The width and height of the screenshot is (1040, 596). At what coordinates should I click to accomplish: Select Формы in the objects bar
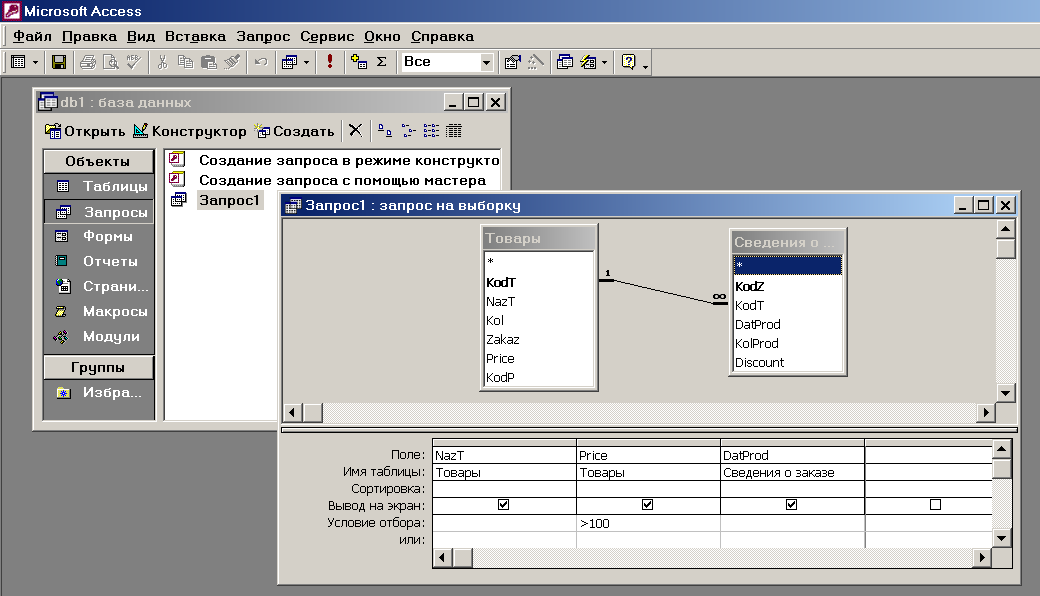click(99, 237)
